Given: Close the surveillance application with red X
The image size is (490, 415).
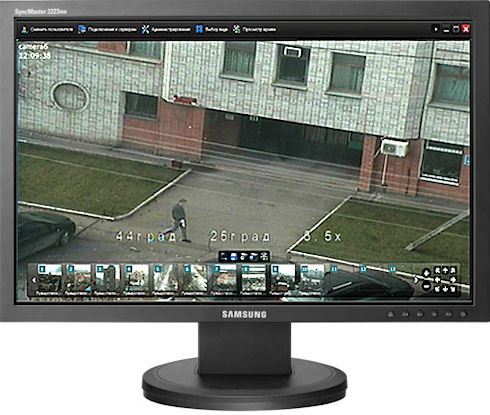Looking at the screenshot, I should pos(466,29).
